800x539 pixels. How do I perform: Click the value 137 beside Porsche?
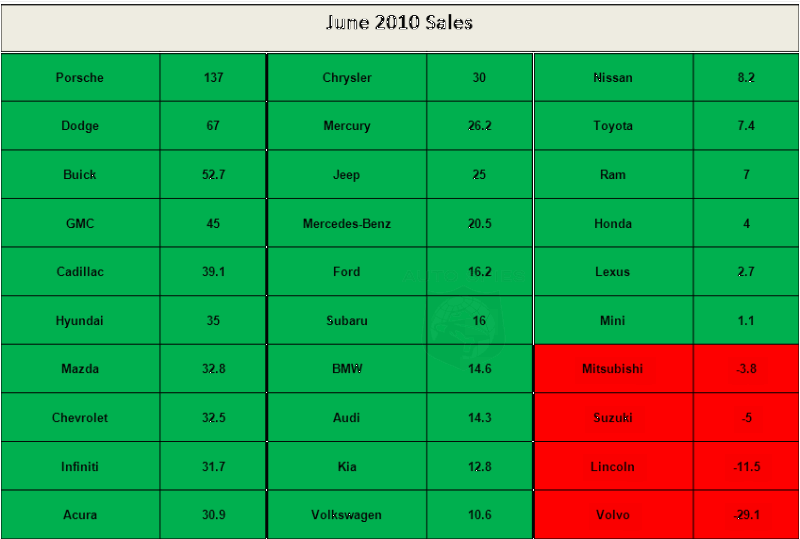(213, 78)
